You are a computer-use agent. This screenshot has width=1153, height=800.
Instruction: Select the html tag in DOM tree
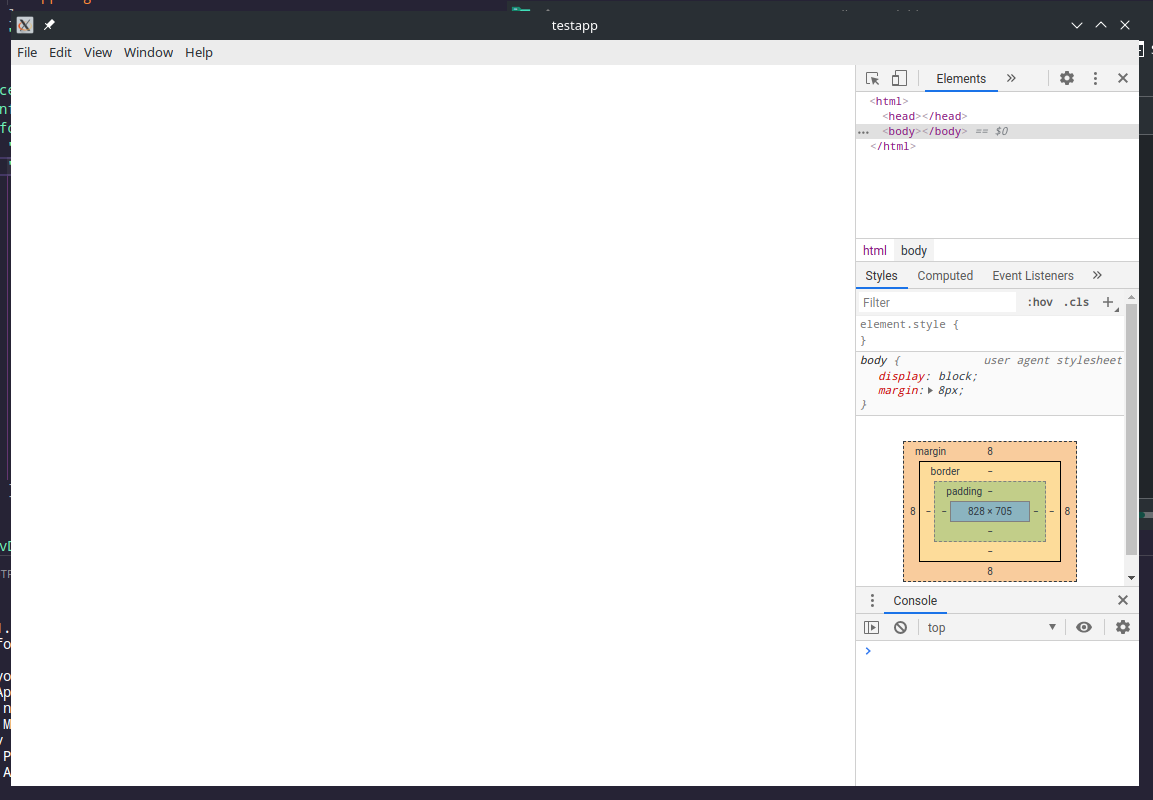[x=889, y=101]
